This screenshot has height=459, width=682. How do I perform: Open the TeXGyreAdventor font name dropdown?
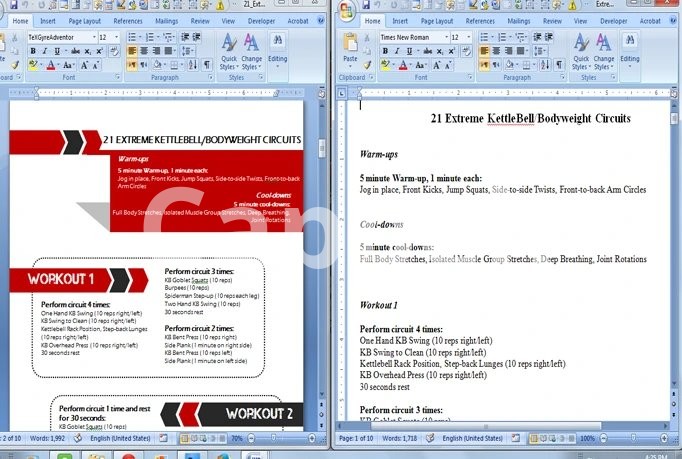click(x=92, y=37)
